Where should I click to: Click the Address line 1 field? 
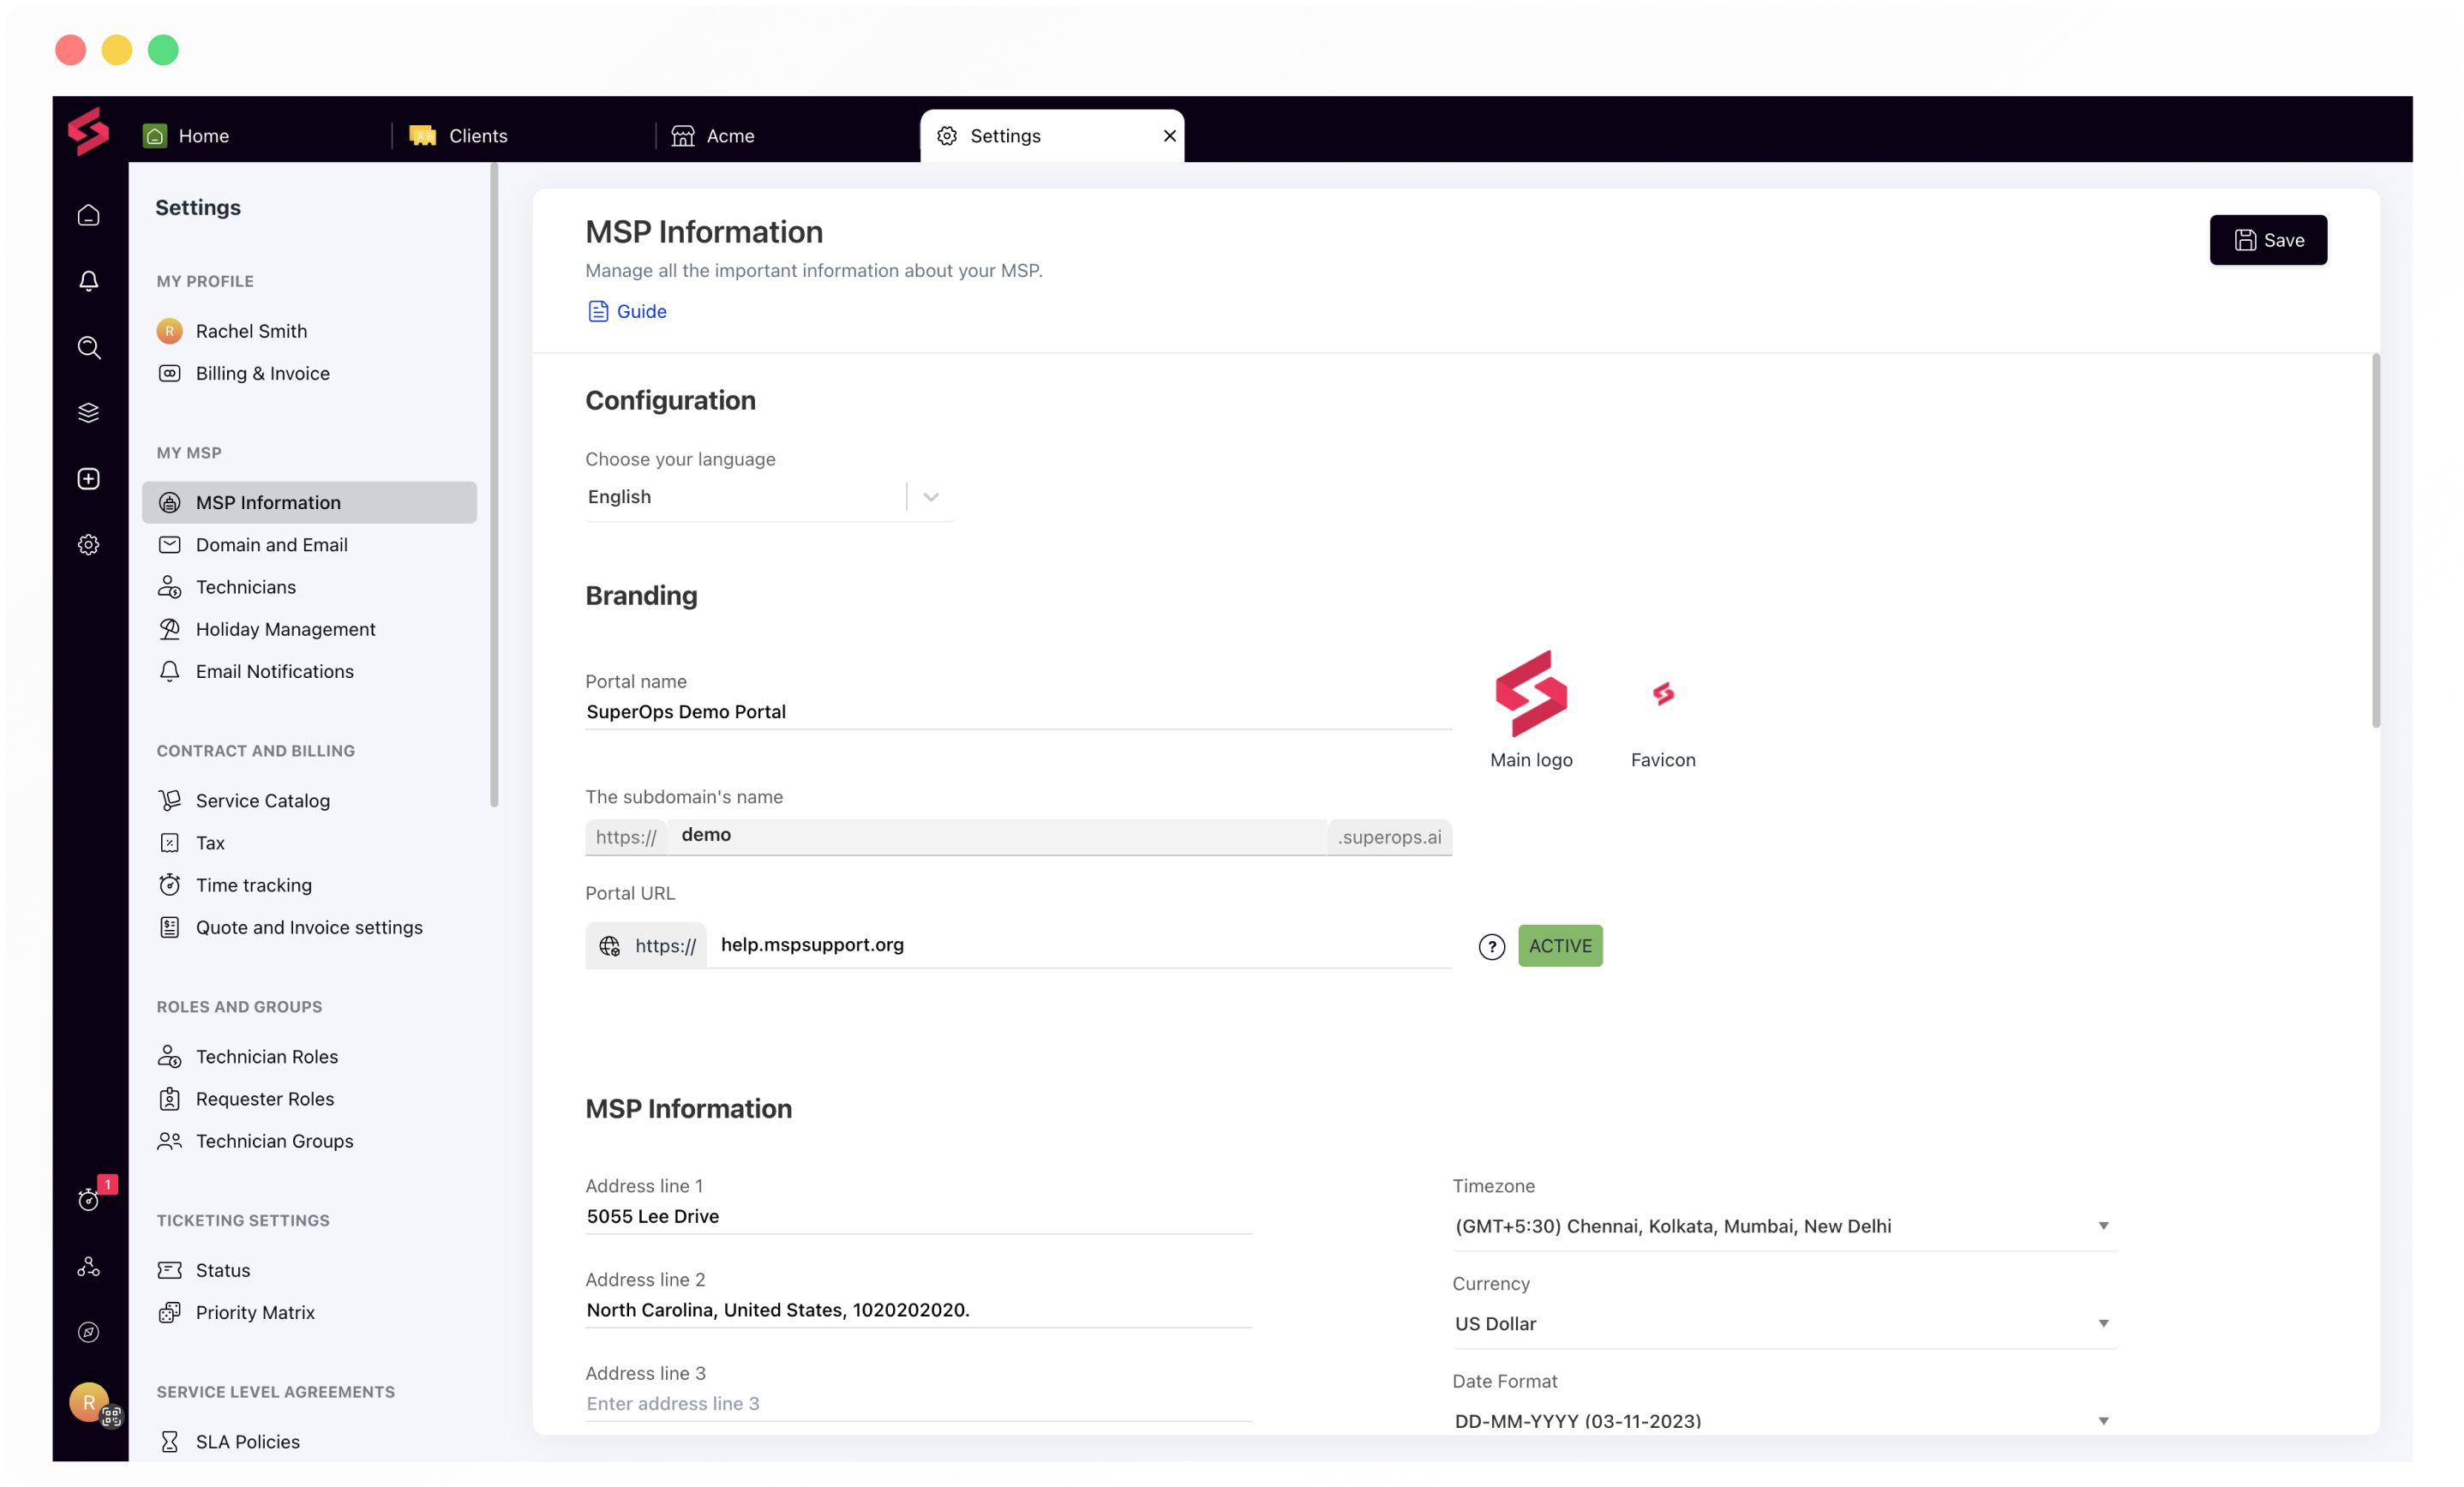(x=918, y=1217)
